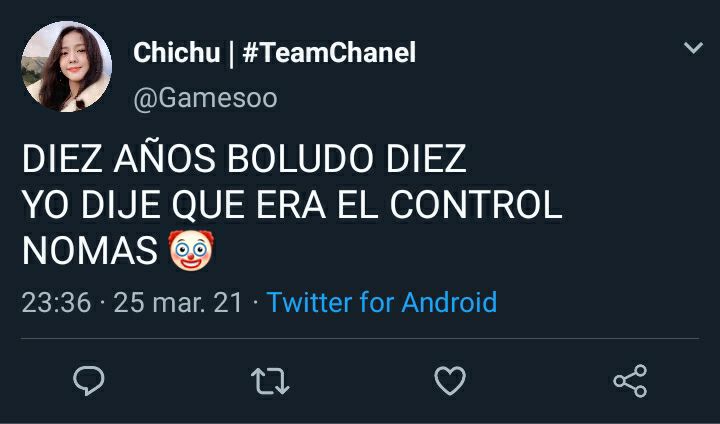Open the tweet options chevron menu
The width and height of the screenshot is (720, 424).
(x=693, y=48)
